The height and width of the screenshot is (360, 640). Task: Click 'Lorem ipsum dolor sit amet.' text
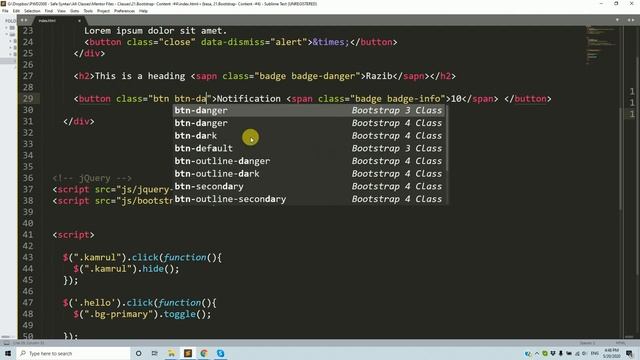tap(156, 31)
